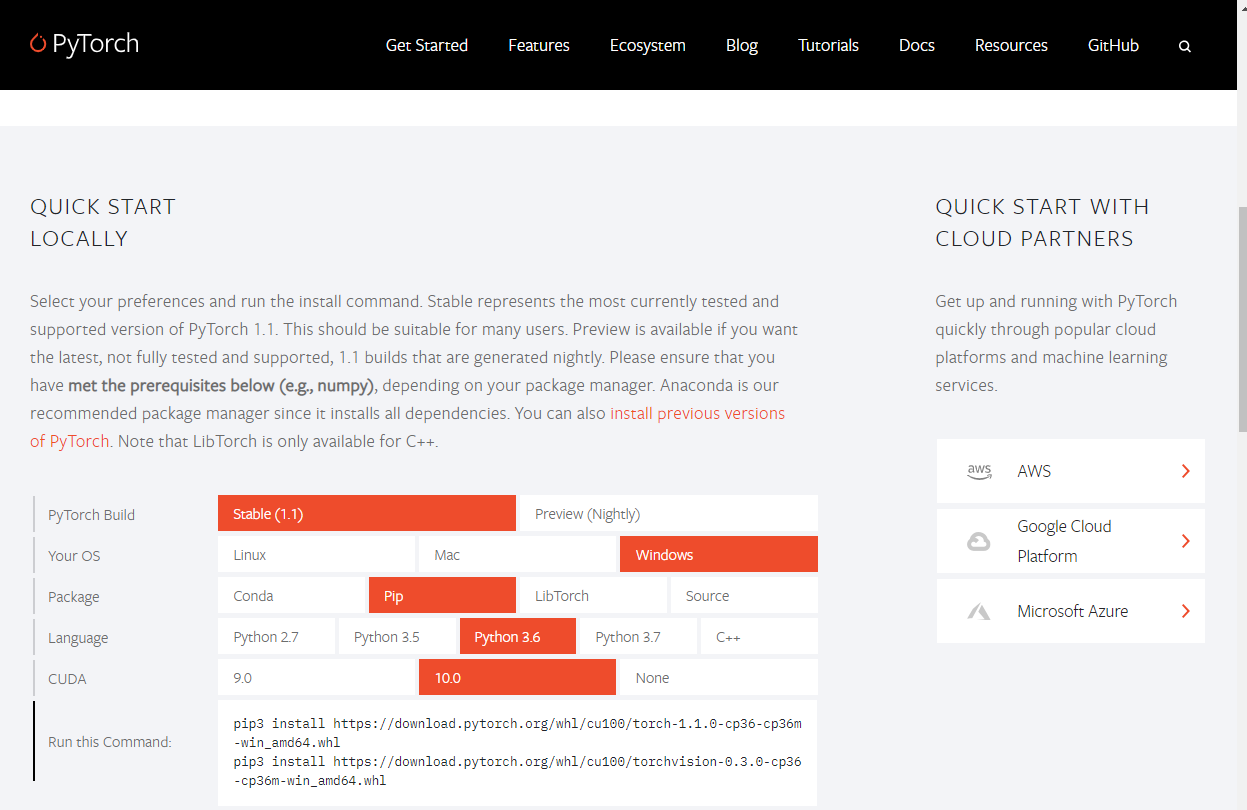Screen dimensions: 1247x810
Task: Select Stable (1.1) build option
Action: click(367, 513)
